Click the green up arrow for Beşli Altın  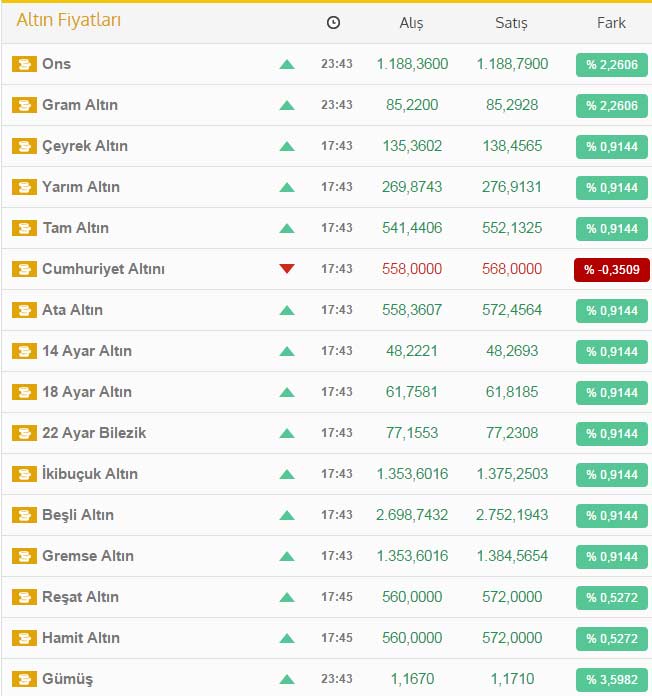287,515
